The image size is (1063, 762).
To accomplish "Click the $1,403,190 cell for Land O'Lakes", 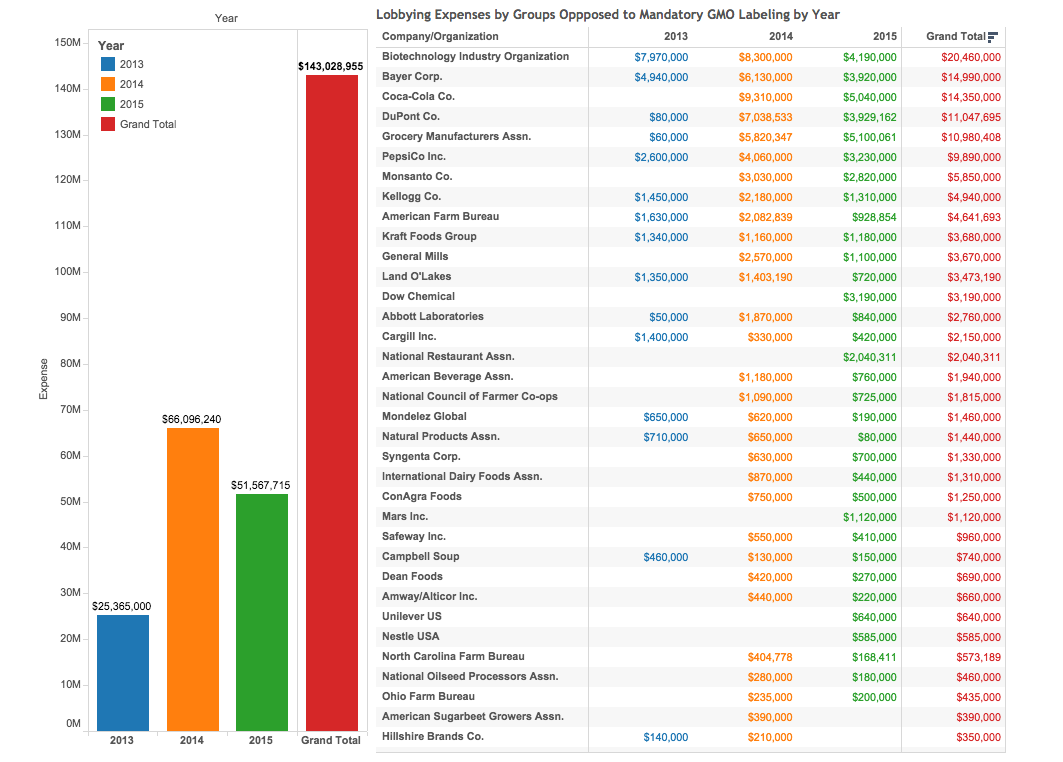I will [x=765, y=277].
